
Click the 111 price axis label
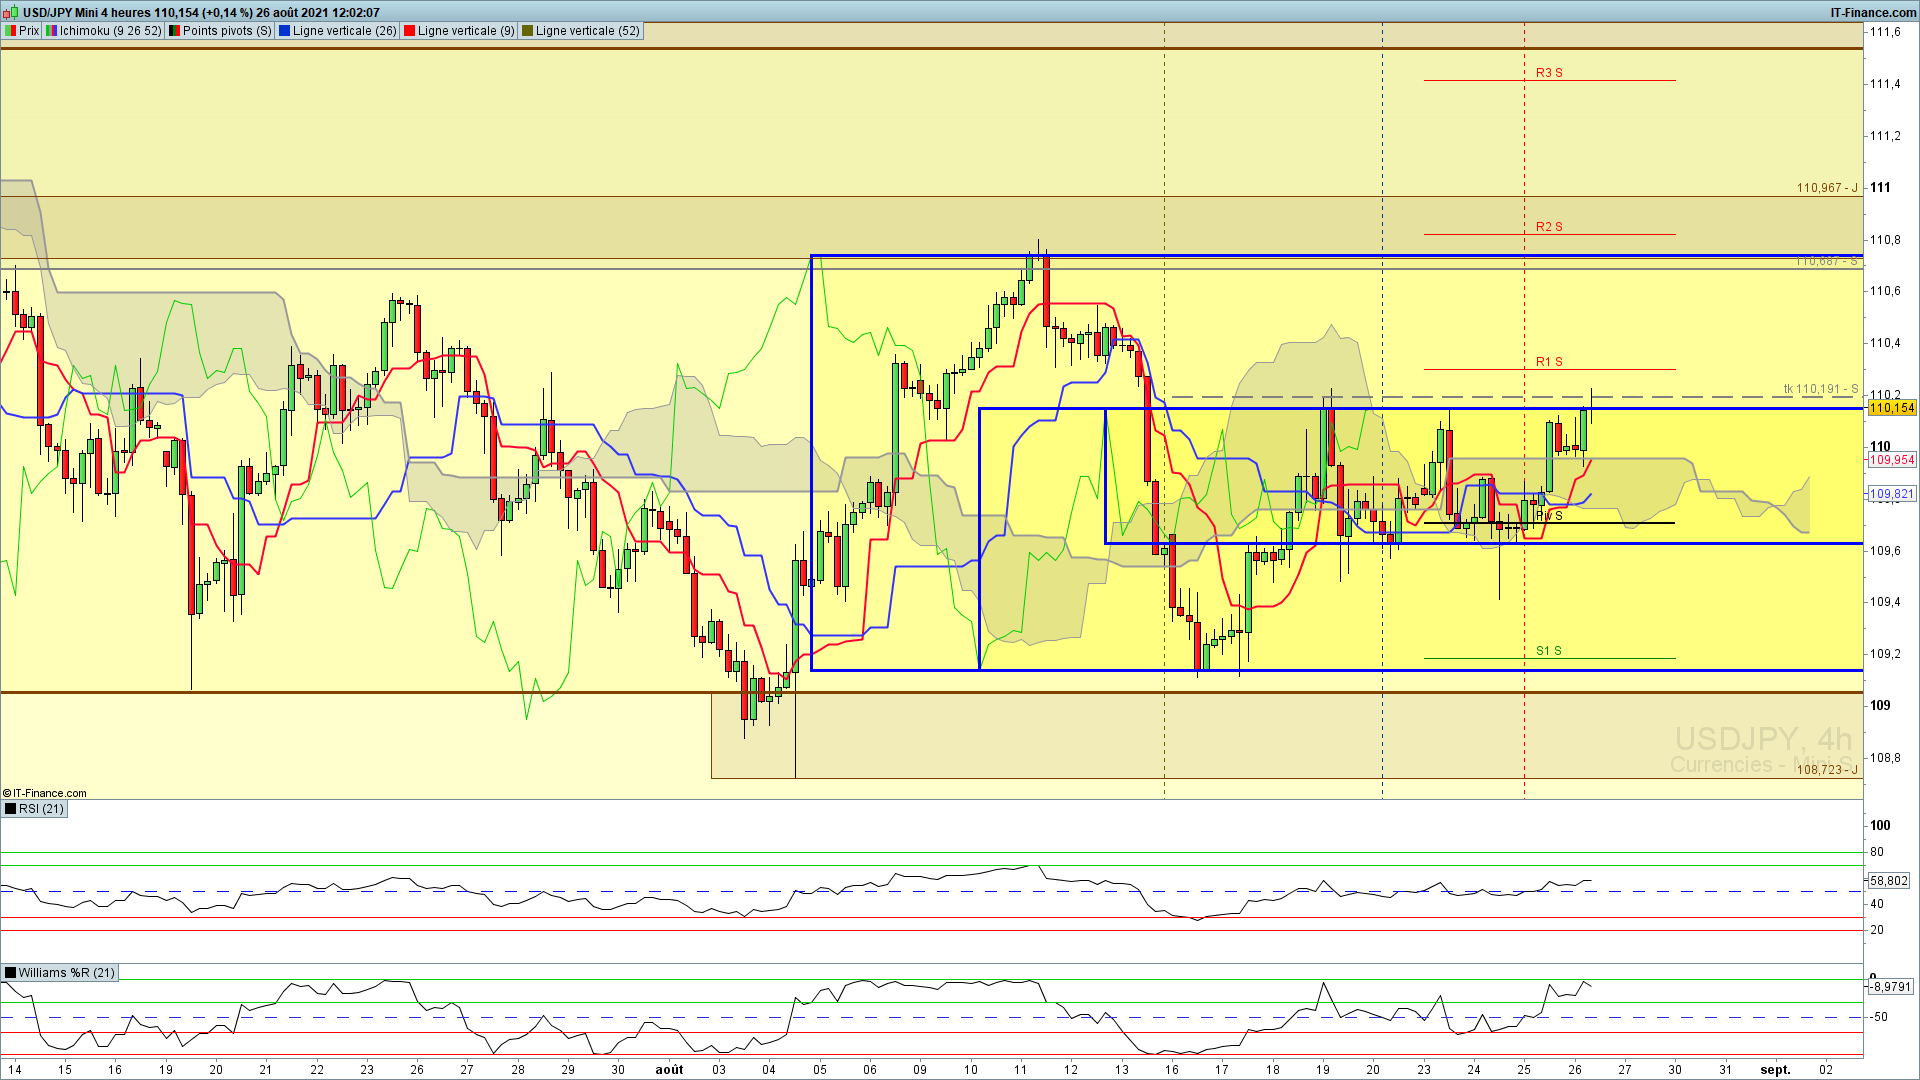(1880, 187)
